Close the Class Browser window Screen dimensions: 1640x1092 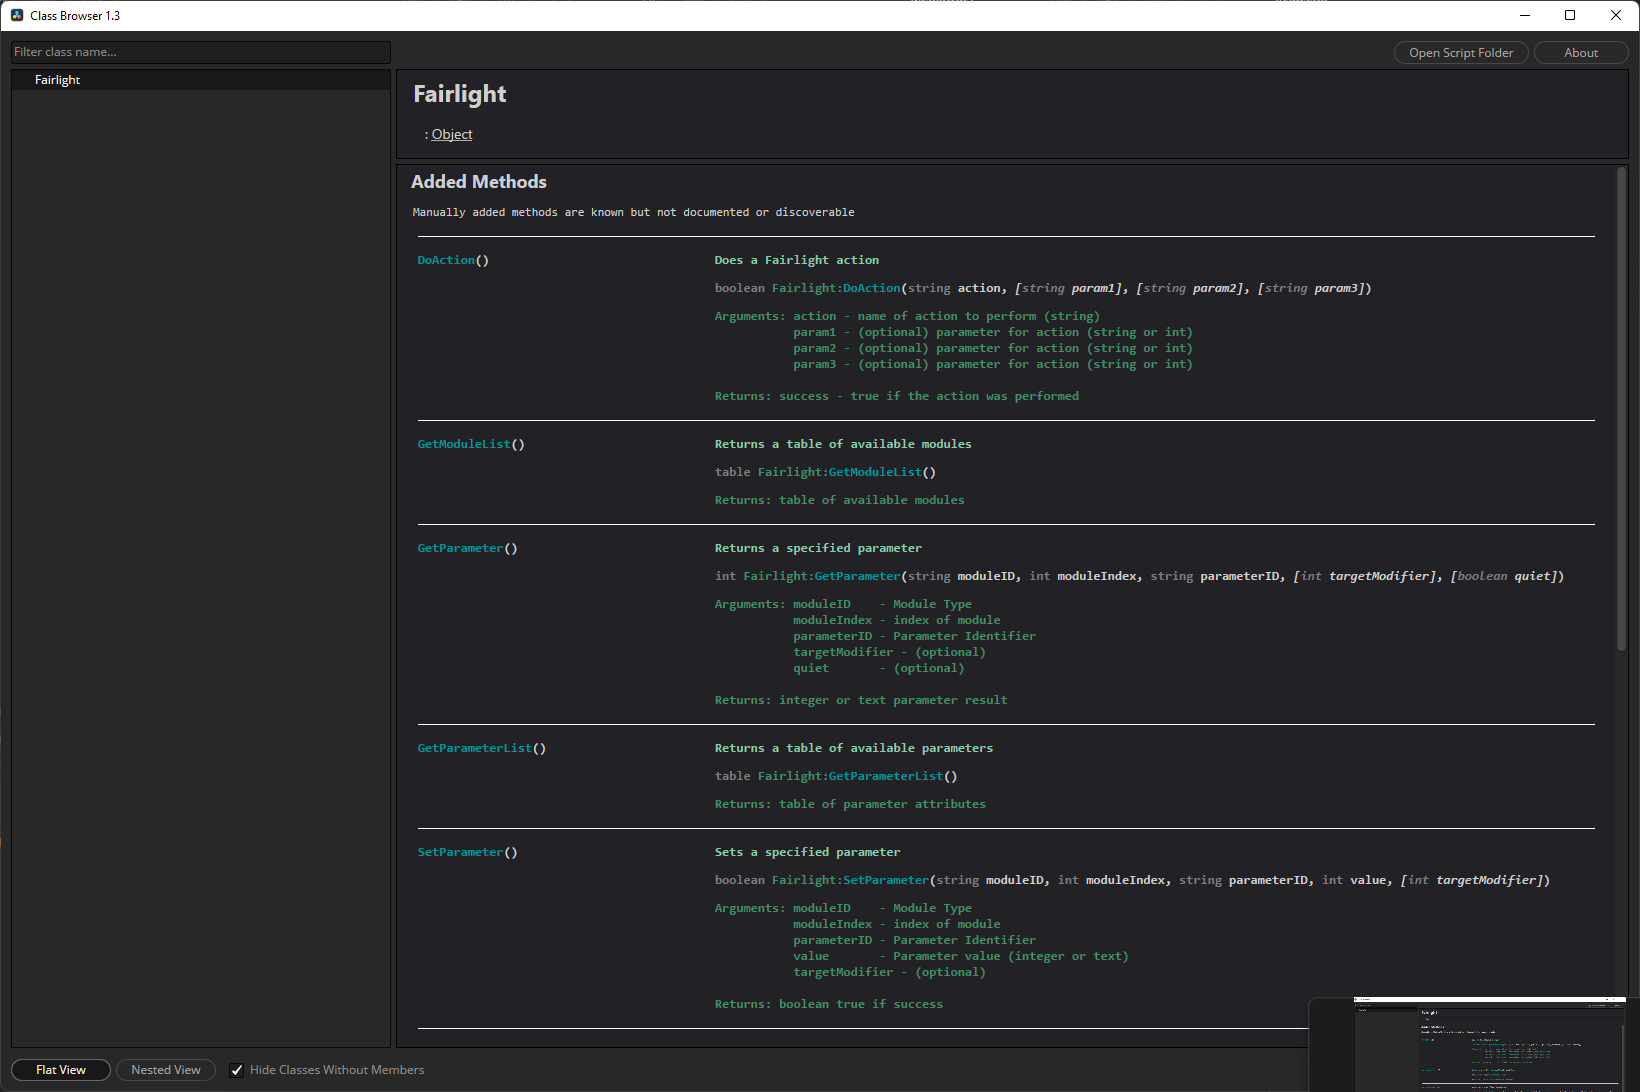(x=1616, y=15)
